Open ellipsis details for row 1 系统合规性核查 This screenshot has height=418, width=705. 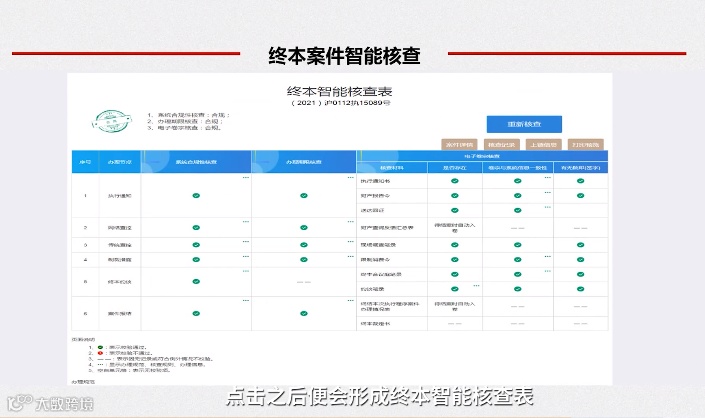click(246, 178)
